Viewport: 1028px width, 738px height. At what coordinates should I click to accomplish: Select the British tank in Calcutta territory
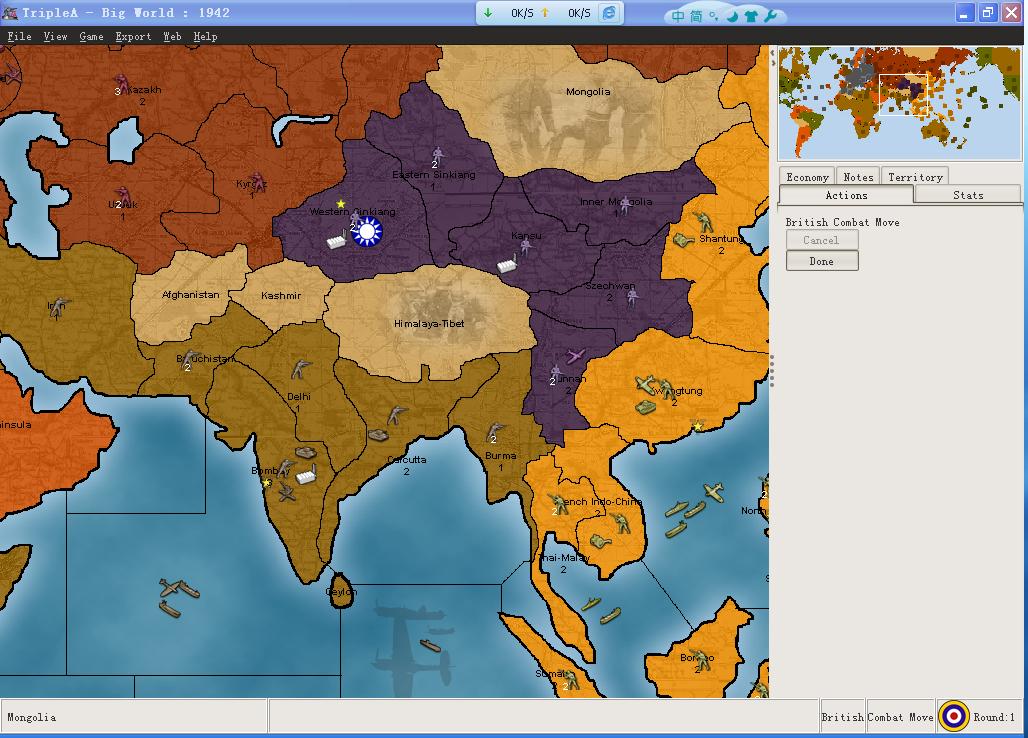(x=378, y=434)
